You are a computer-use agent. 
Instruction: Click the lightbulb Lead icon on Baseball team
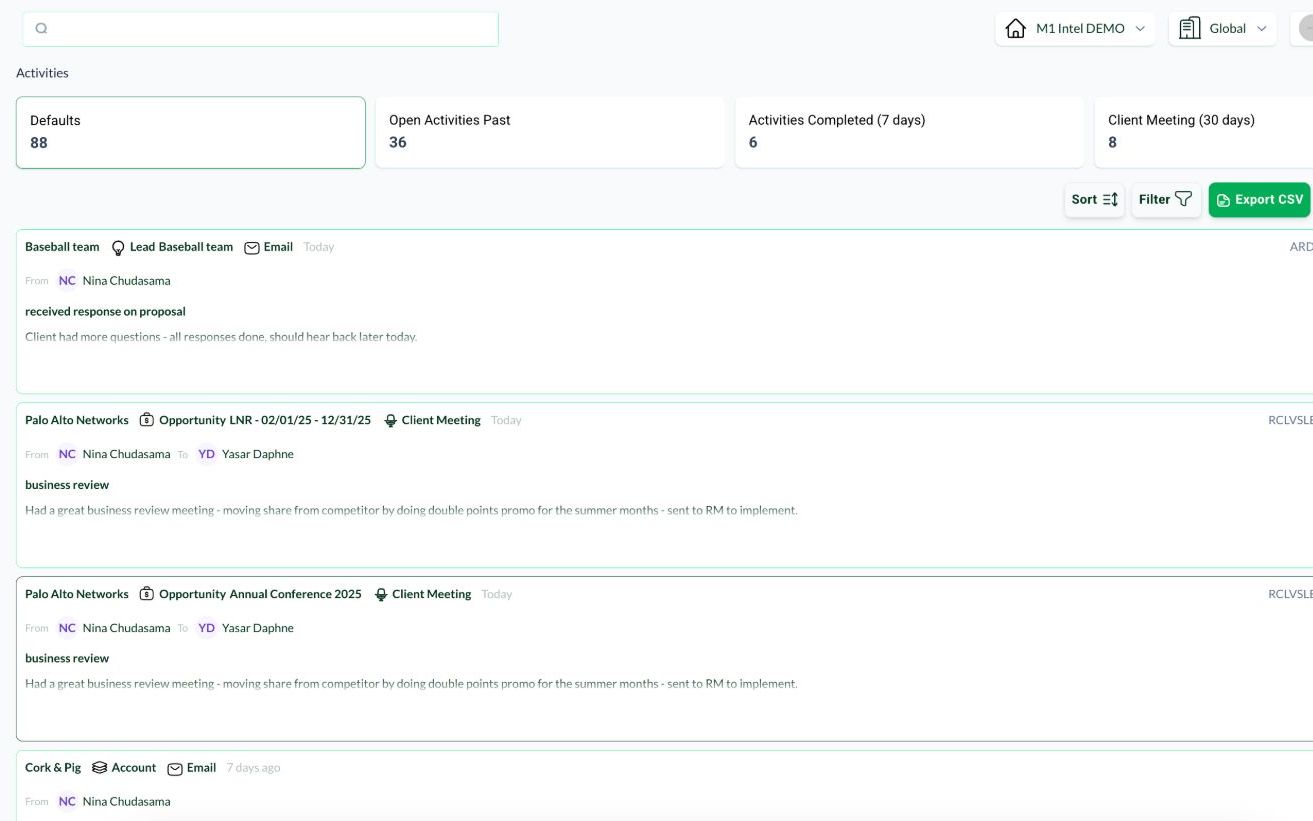(118, 248)
